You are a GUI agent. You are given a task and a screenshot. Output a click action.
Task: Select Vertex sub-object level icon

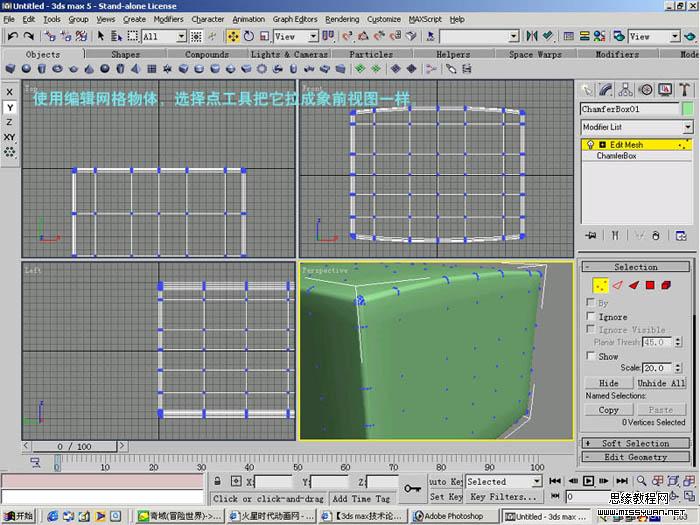pyautogui.click(x=600, y=285)
